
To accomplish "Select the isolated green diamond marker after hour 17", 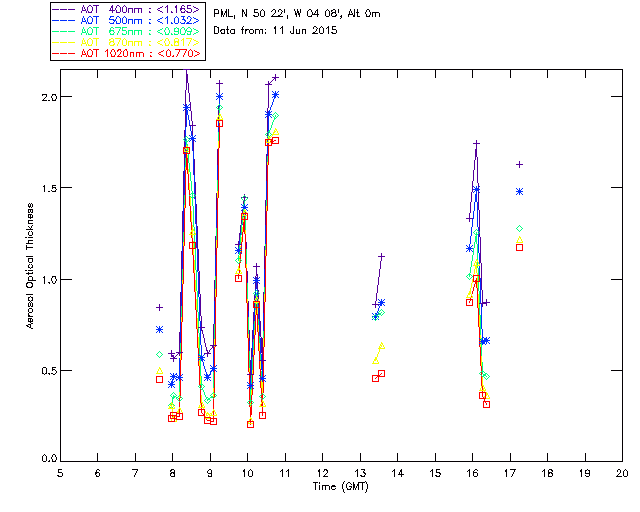I will (x=520, y=229).
